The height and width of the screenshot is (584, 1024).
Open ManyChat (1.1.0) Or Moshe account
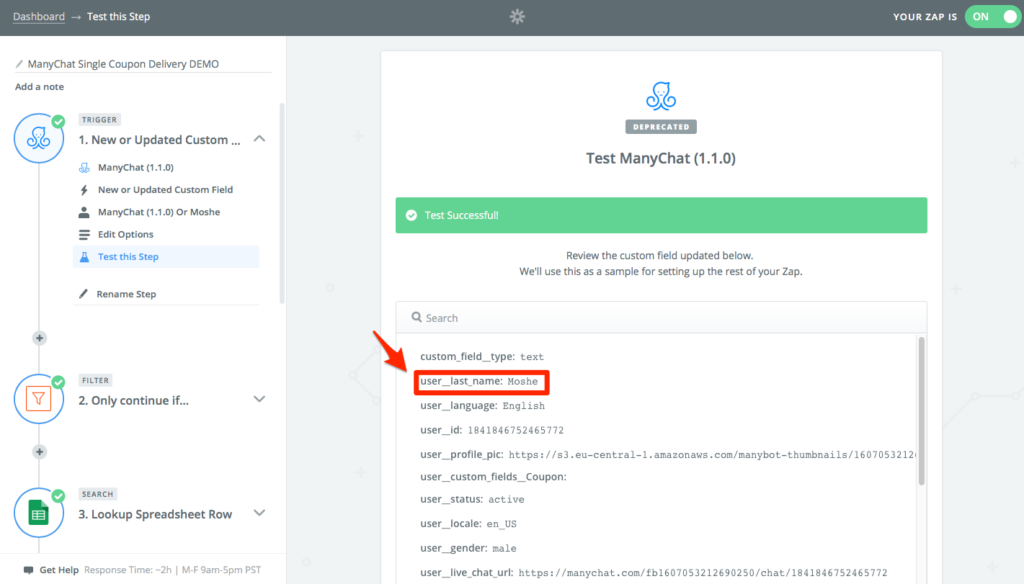click(x=159, y=212)
